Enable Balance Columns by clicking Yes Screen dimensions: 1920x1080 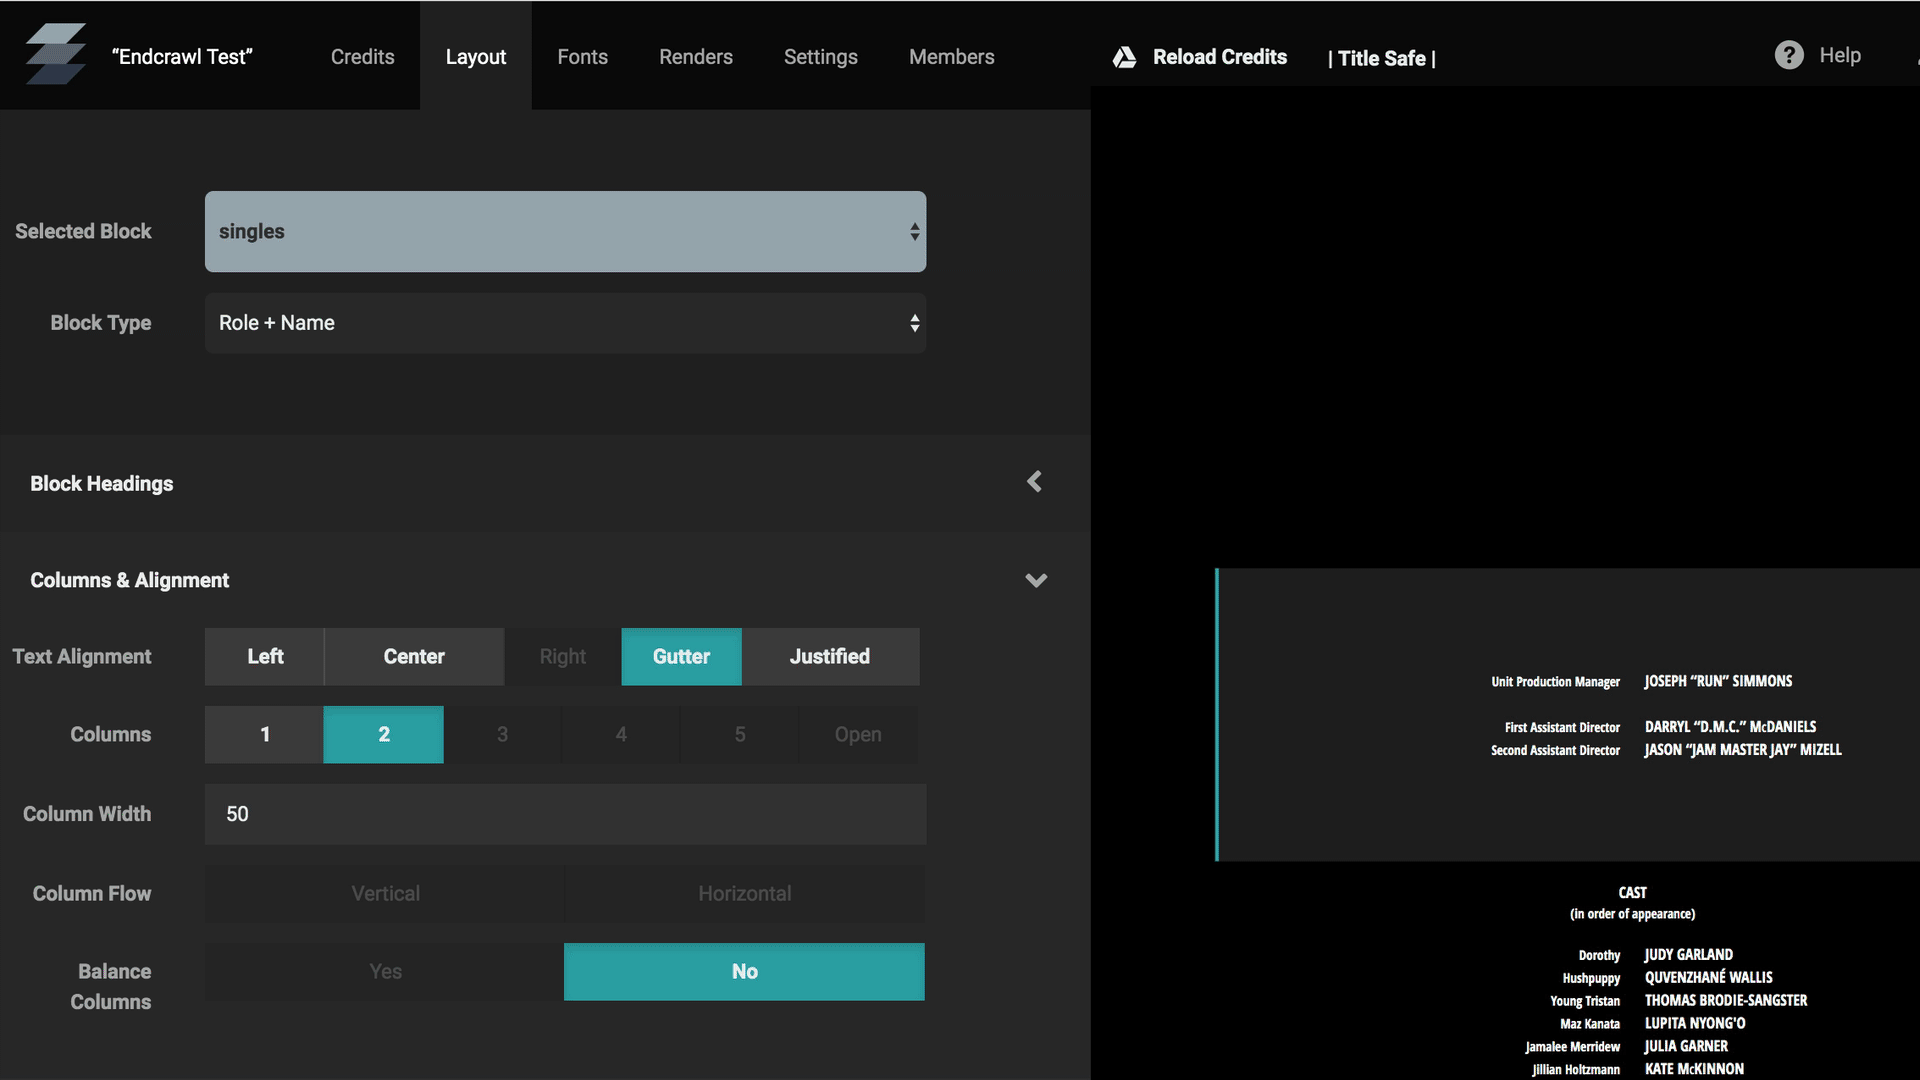383,971
